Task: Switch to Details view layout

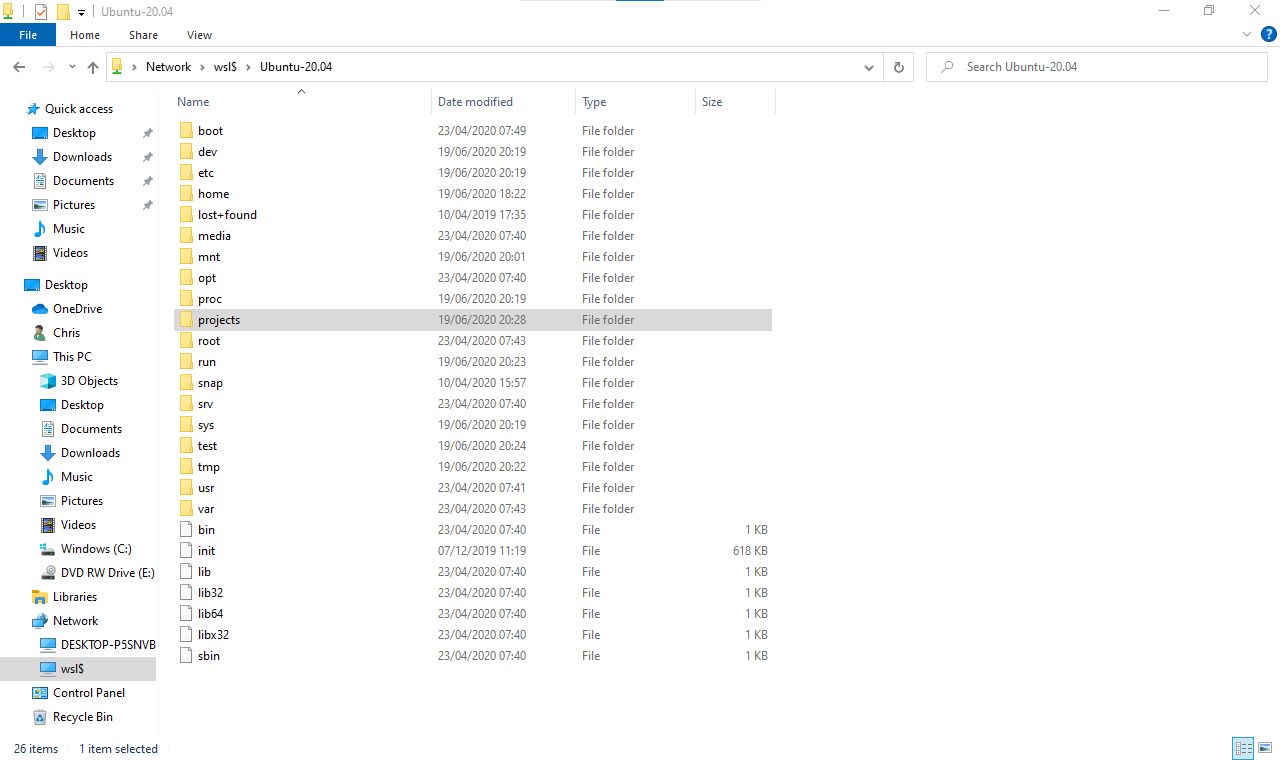Action: [1243, 748]
